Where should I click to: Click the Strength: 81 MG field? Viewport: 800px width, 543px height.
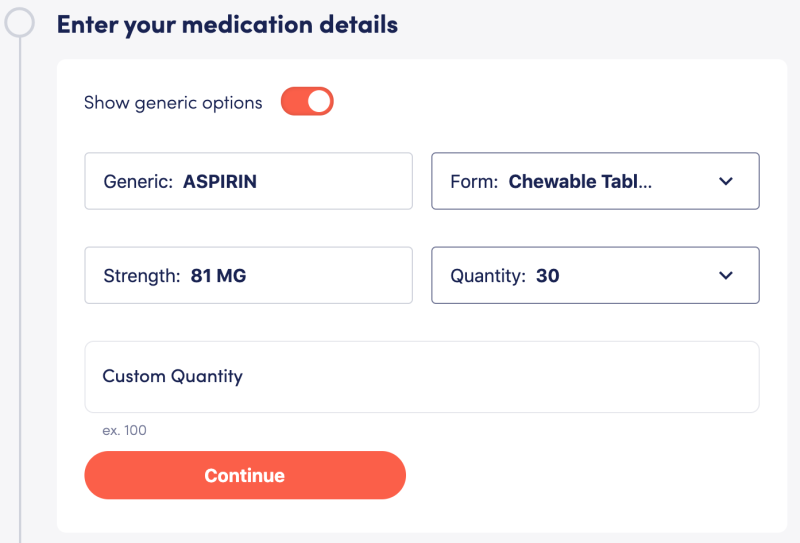(x=248, y=275)
